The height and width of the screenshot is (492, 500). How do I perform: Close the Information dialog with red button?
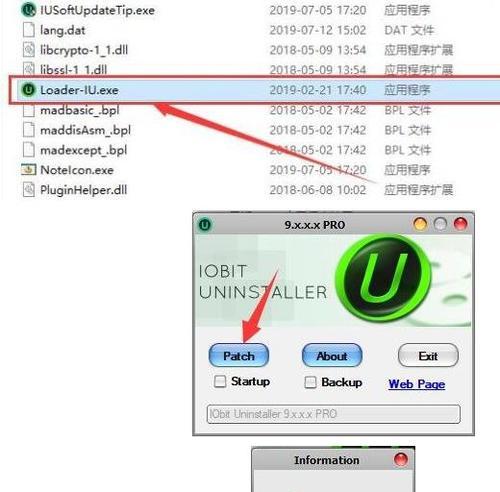401,460
